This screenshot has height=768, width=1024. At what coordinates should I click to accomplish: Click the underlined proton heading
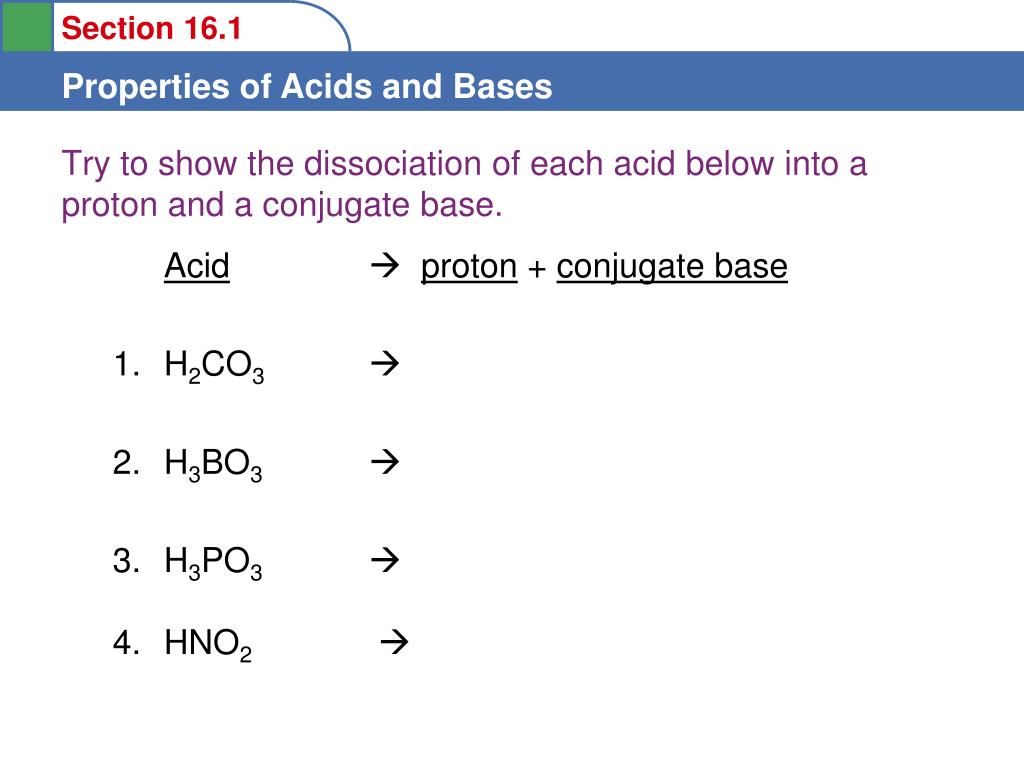coord(469,268)
